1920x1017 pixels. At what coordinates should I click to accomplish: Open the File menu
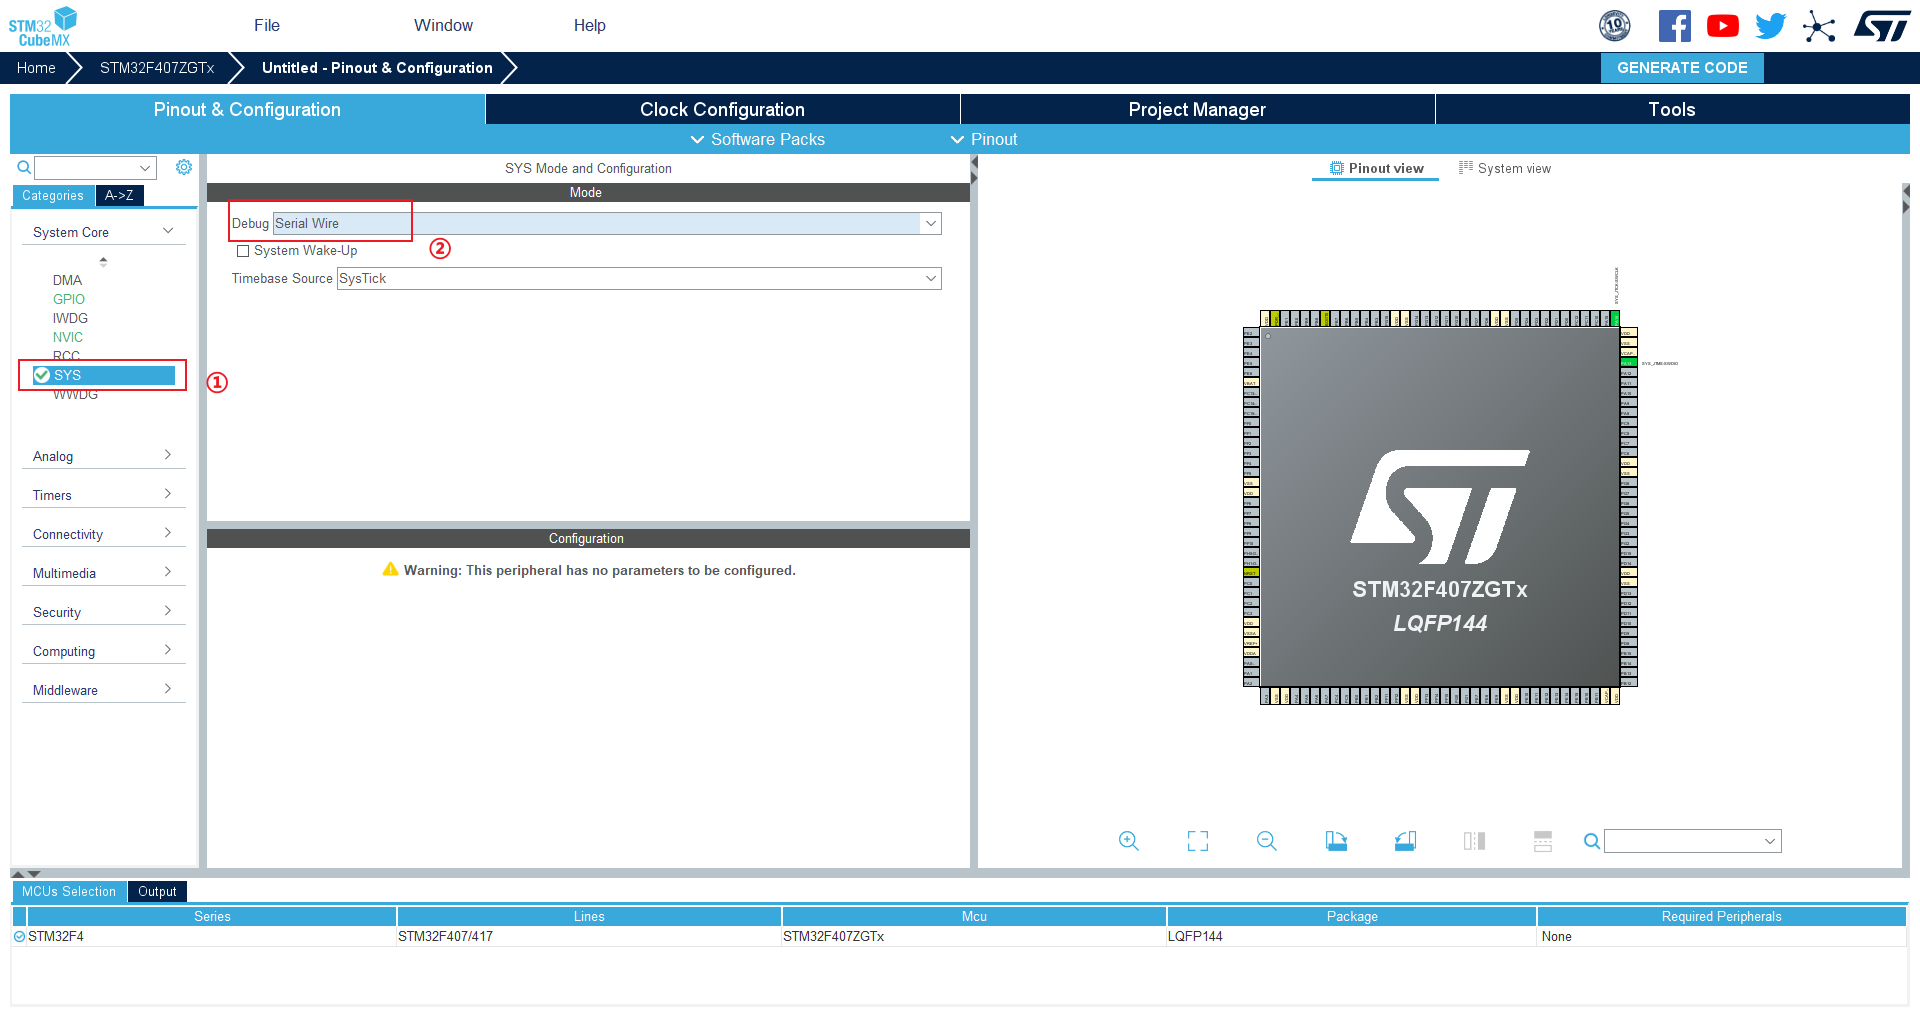coord(267,26)
